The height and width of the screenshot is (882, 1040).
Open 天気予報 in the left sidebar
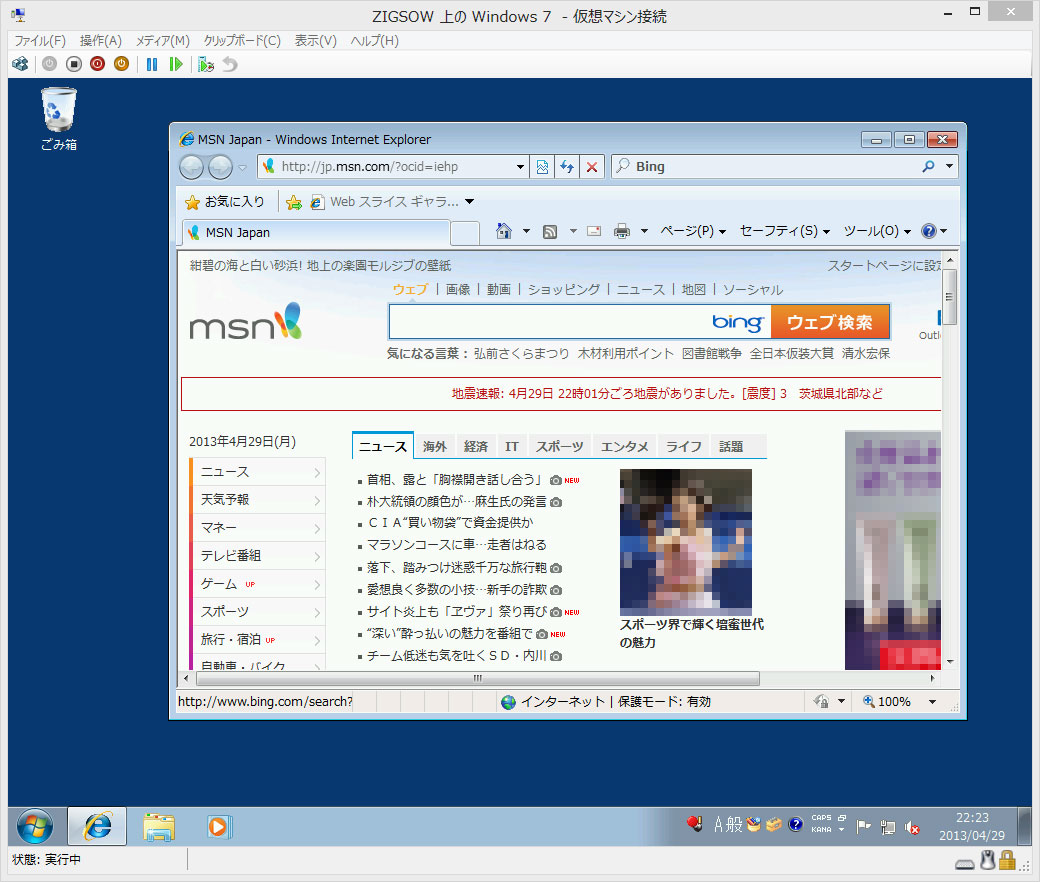257,499
